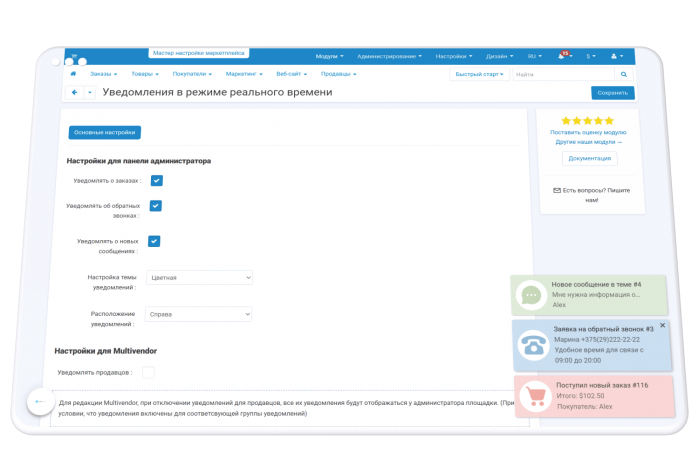
Task: Open the Заказы menu
Action: tap(104, 74)
